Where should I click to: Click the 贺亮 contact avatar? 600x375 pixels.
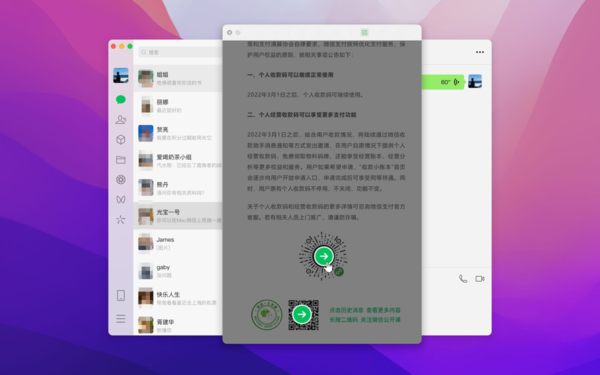(x=146, y=133)
